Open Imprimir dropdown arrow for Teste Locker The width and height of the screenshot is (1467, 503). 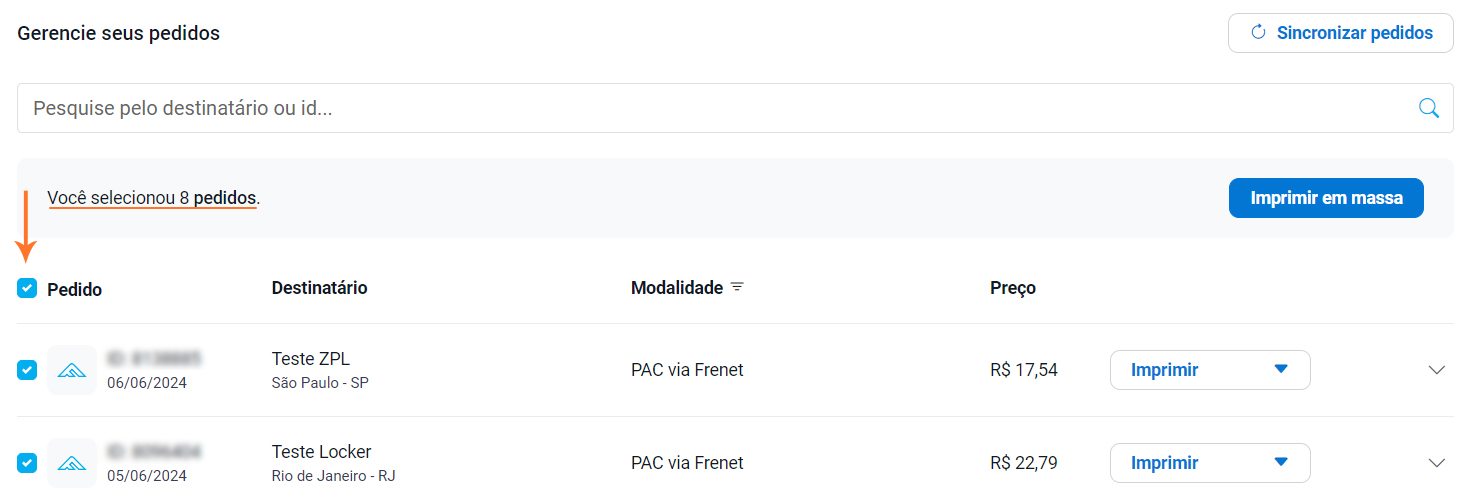point(1281,463)
